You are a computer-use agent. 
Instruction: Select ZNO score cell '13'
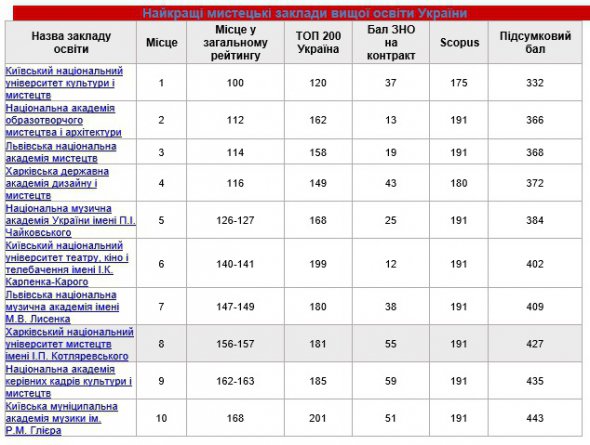coord(391,120)
